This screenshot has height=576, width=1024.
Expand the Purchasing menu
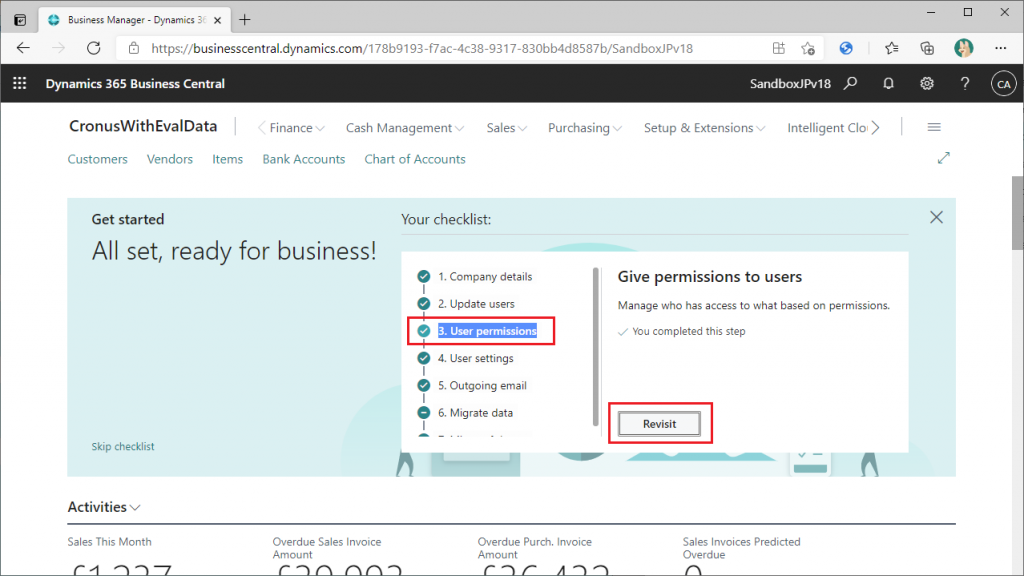click(x=584, y=128)
